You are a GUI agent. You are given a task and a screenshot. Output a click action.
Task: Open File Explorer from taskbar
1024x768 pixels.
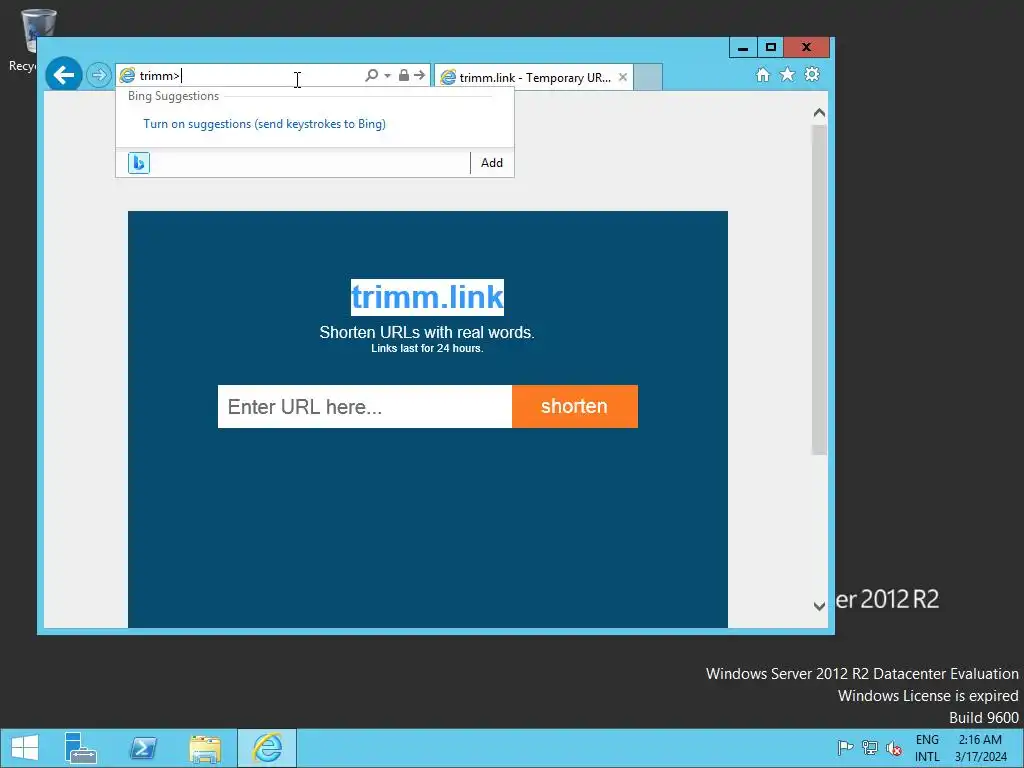[205, 748]
